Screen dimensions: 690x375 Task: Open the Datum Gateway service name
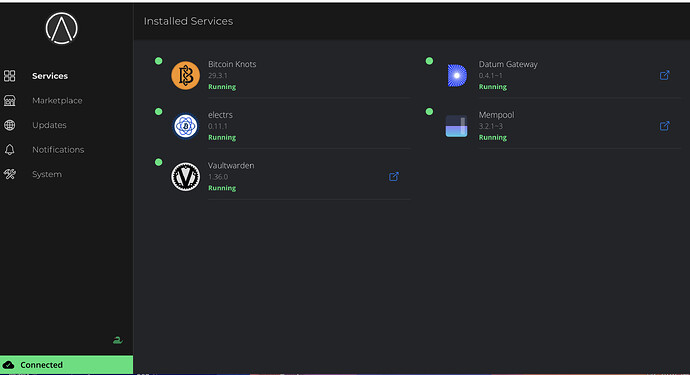pyautogui.click(x=508, y=64)
